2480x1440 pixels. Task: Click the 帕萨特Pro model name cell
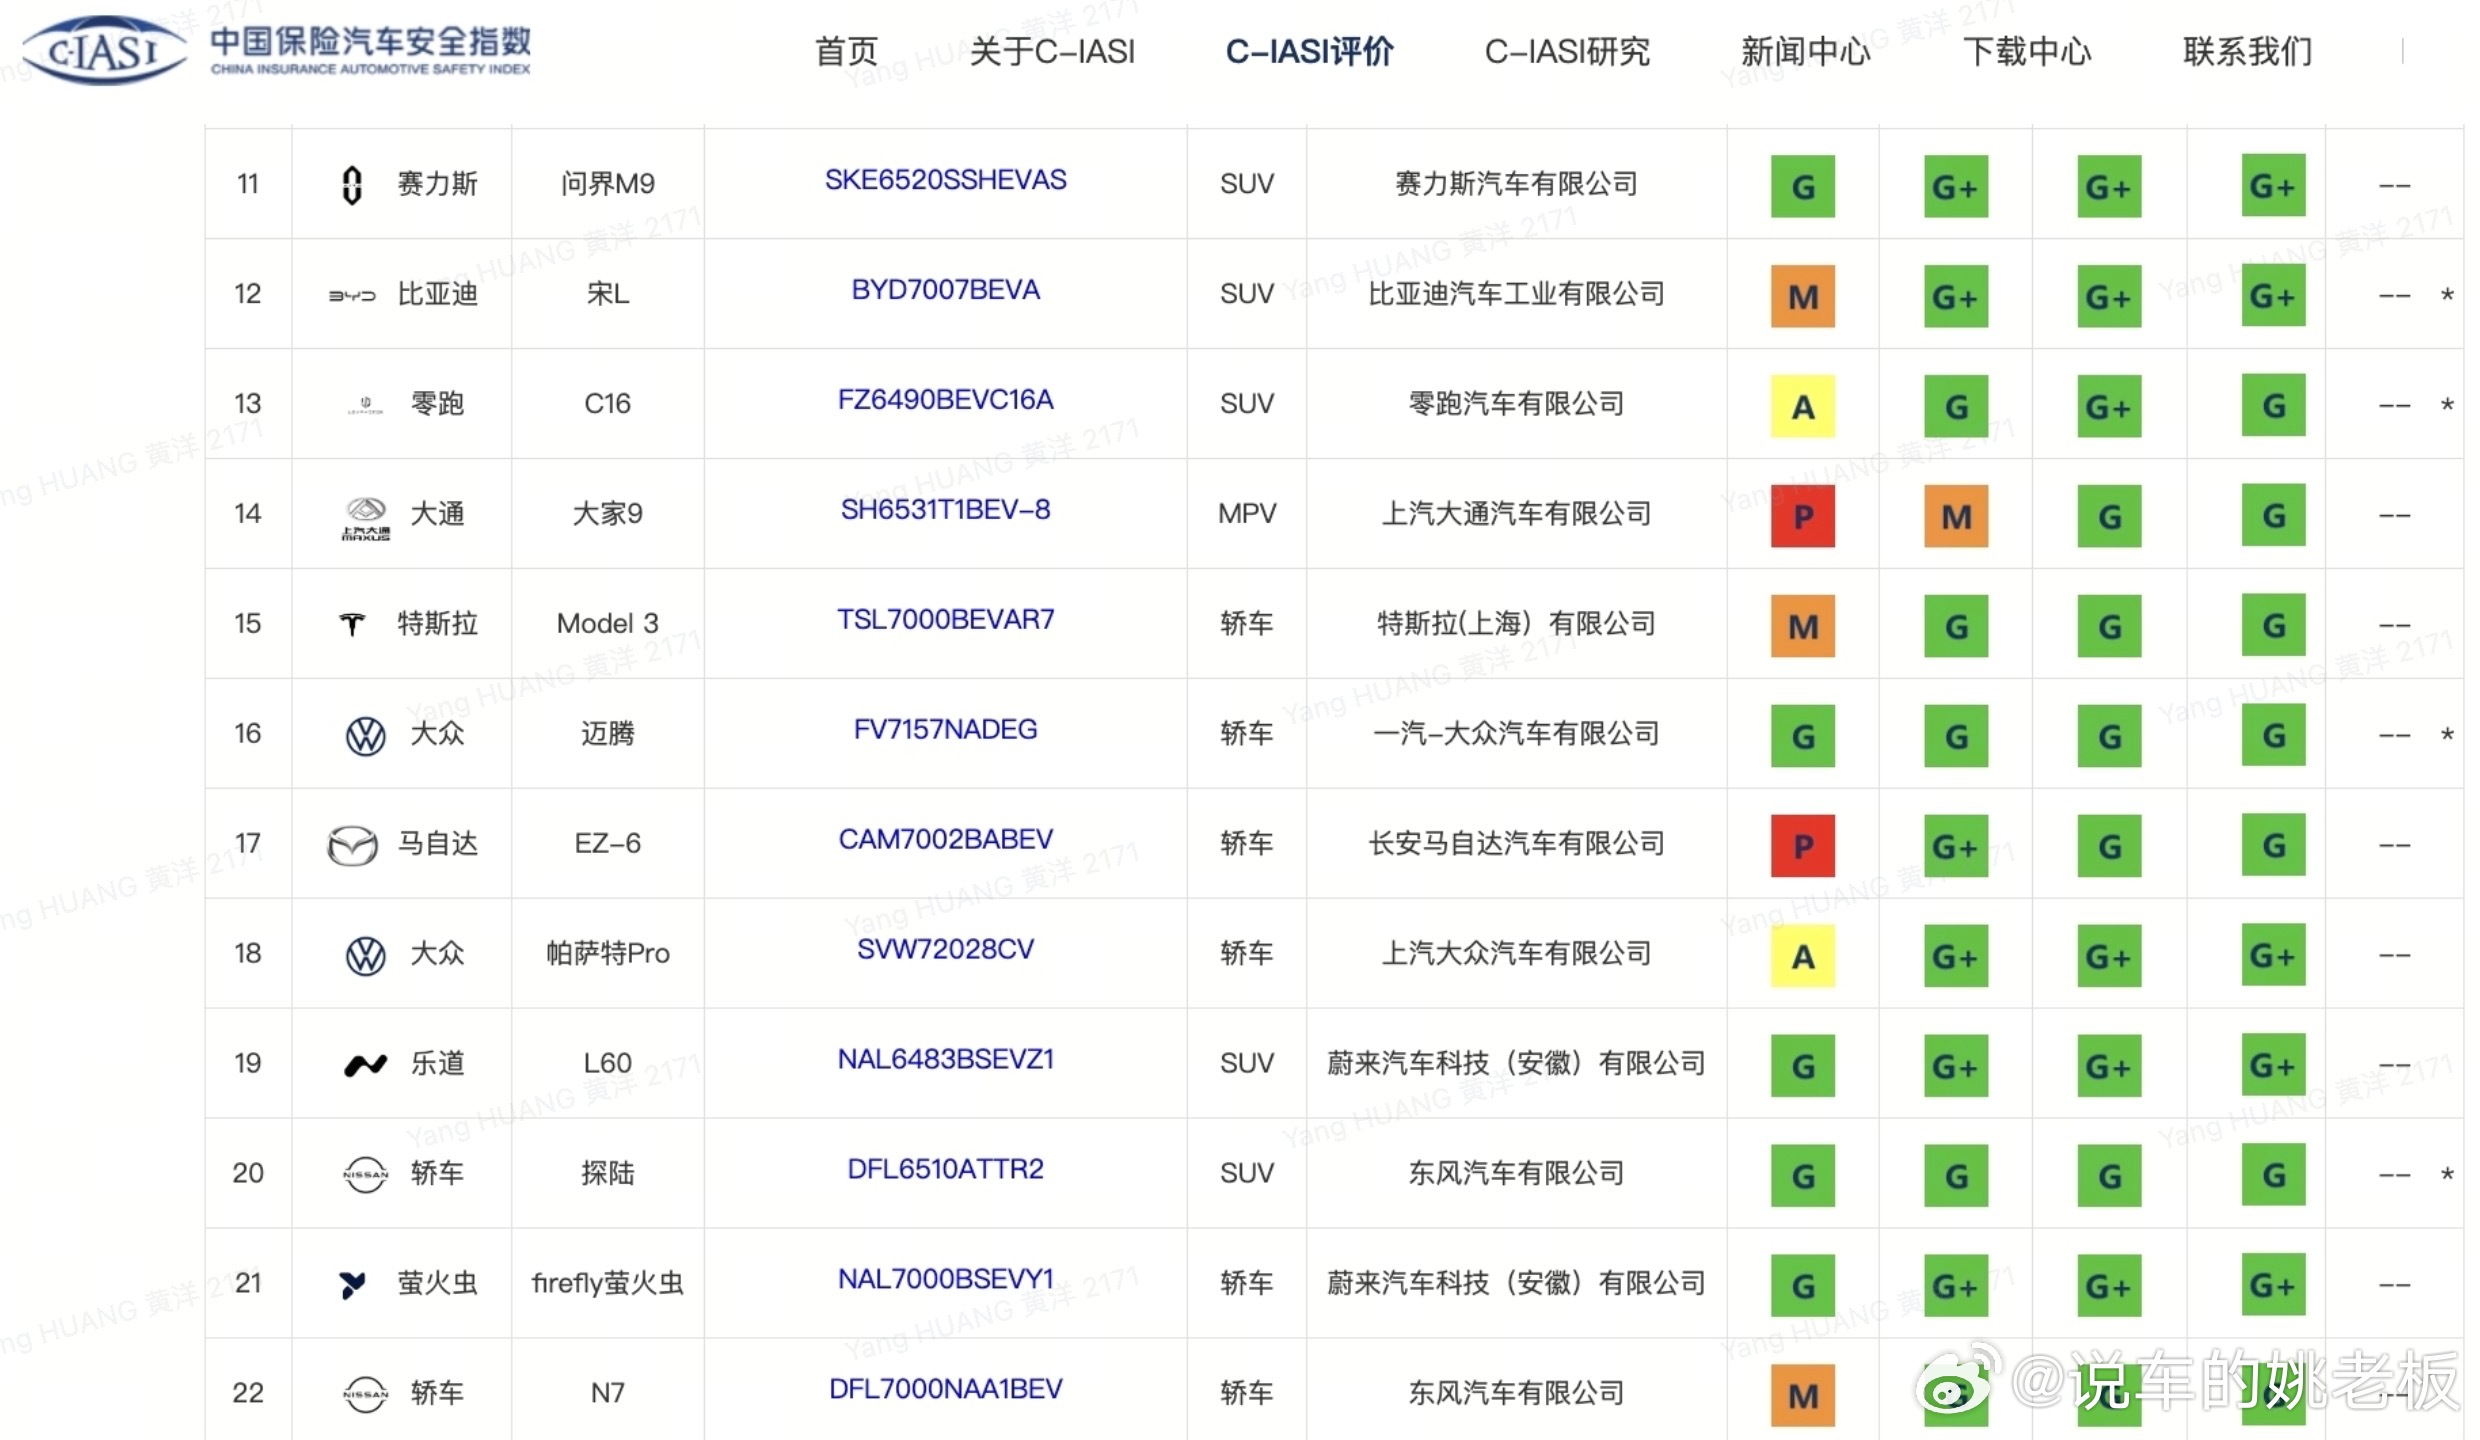[607, 954]
